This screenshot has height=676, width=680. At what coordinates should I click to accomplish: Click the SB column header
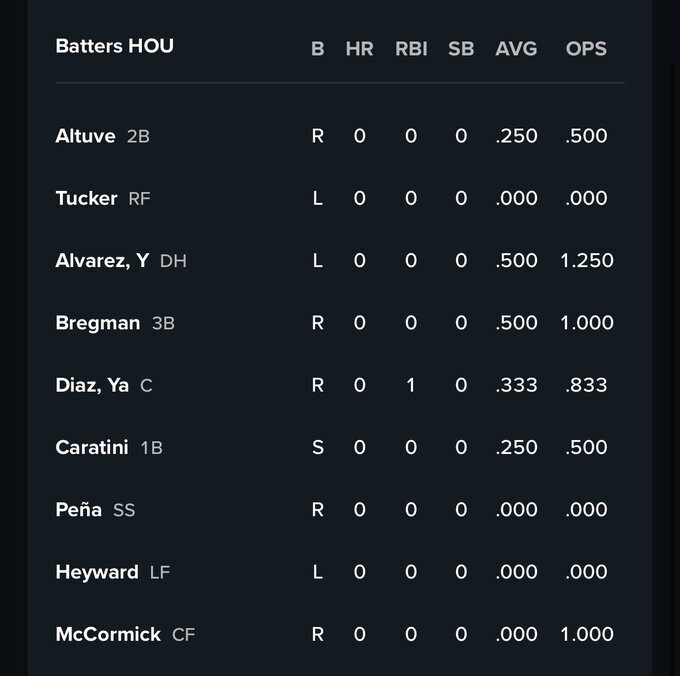[461, 49]
